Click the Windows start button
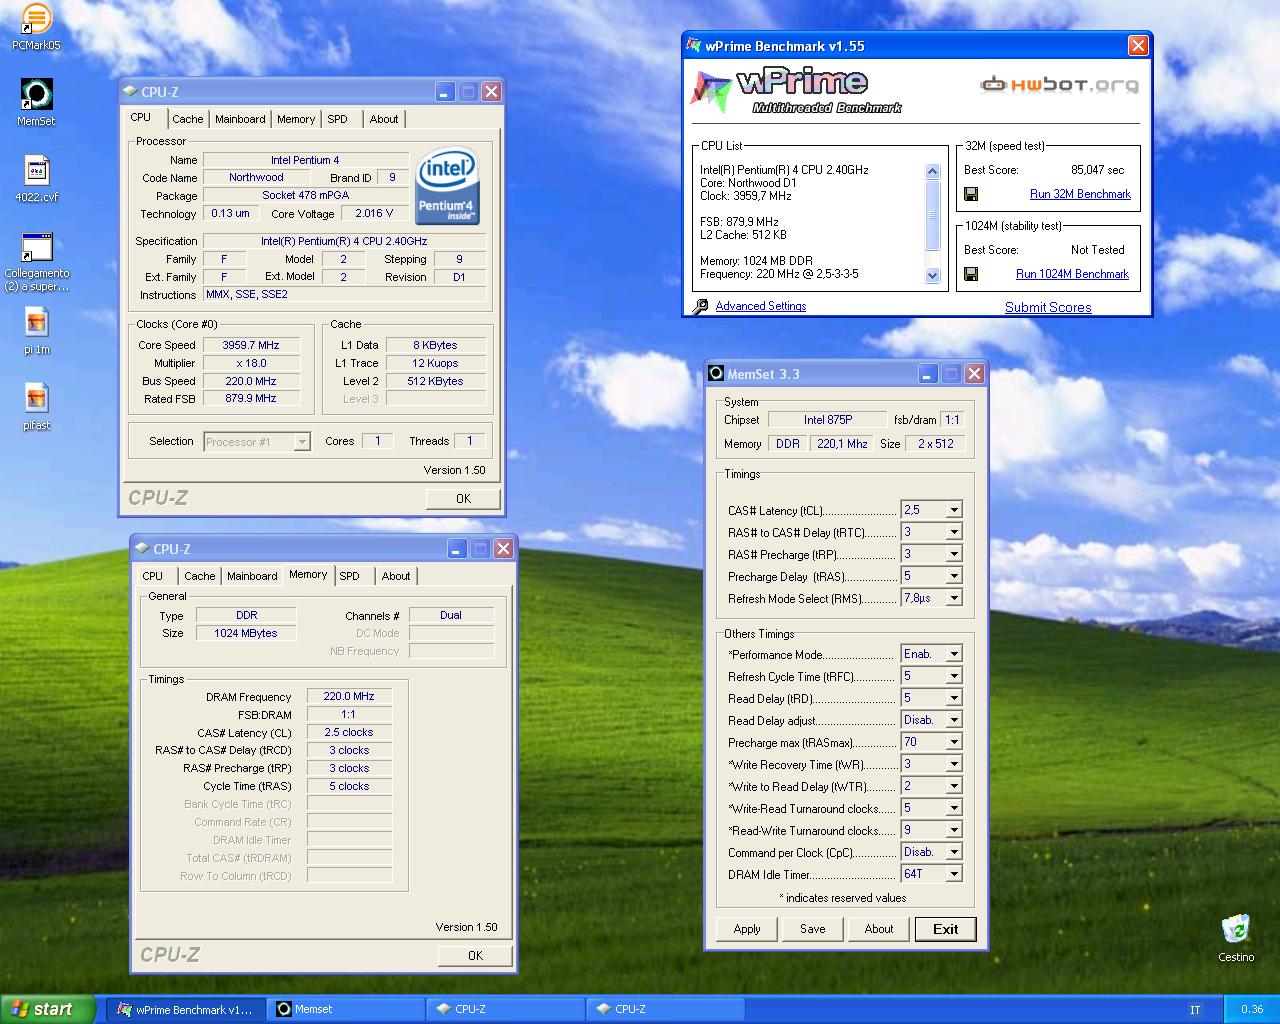 47,1009
